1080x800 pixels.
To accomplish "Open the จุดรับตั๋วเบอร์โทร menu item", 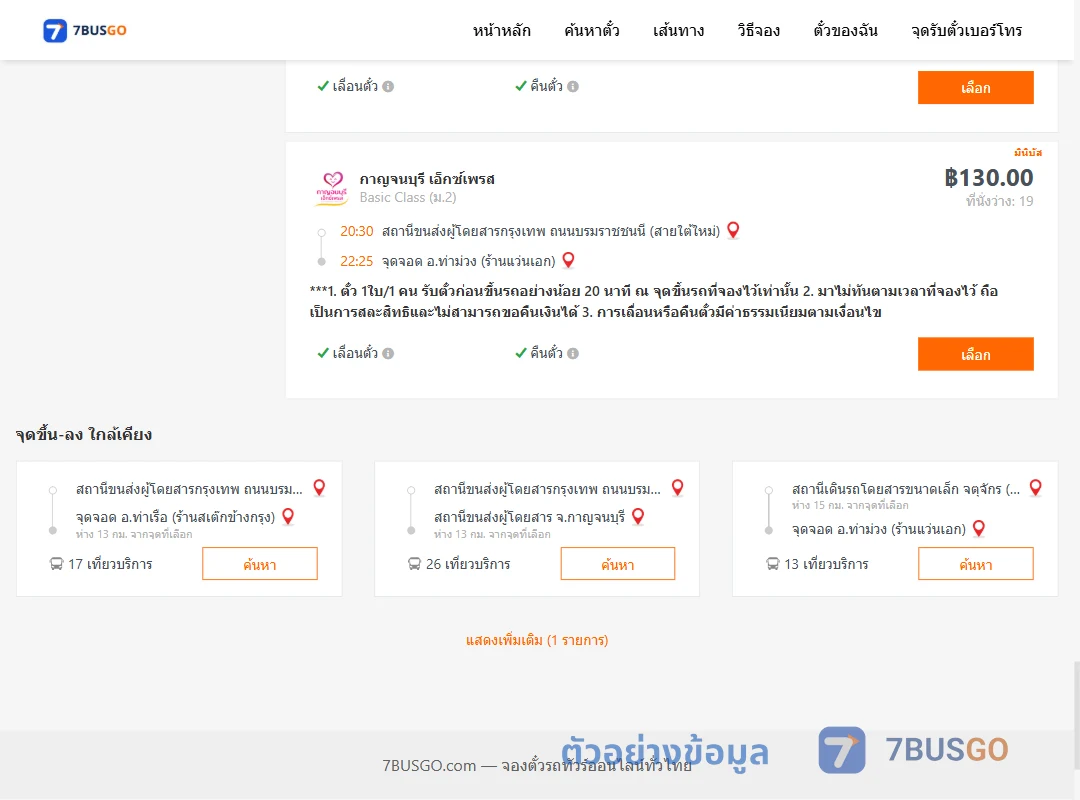I will tap(966, 30).
